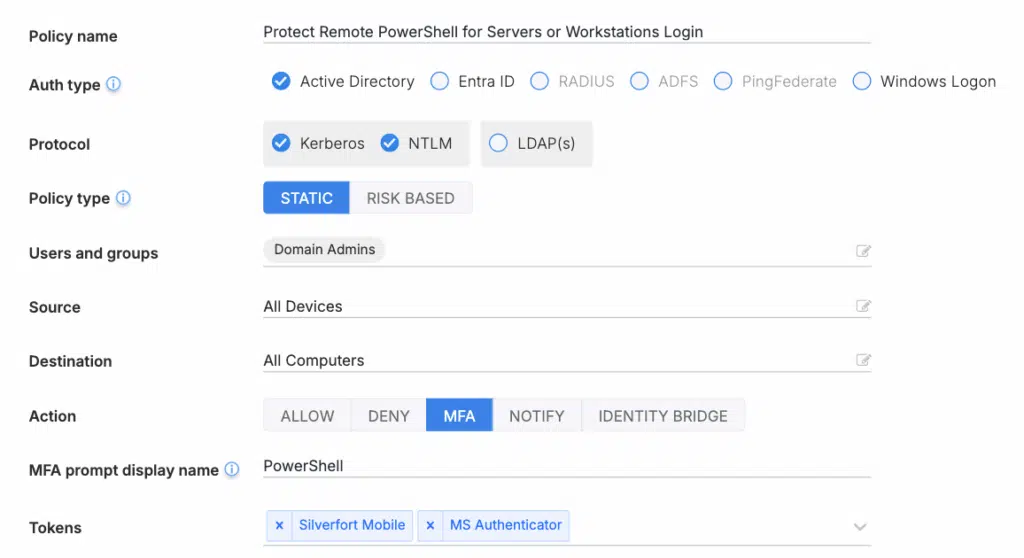Click the Policy name text field
Screen dimensions: 1024x558
[x=566, y=32]
